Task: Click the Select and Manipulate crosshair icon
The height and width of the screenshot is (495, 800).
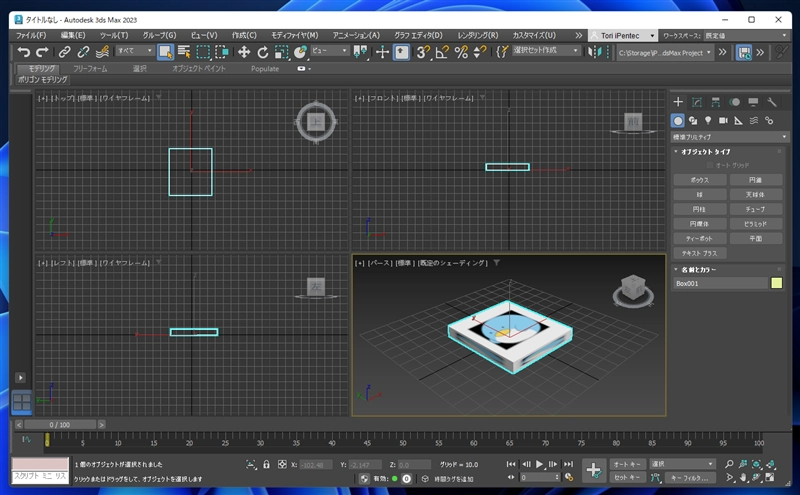Action: 382,52
